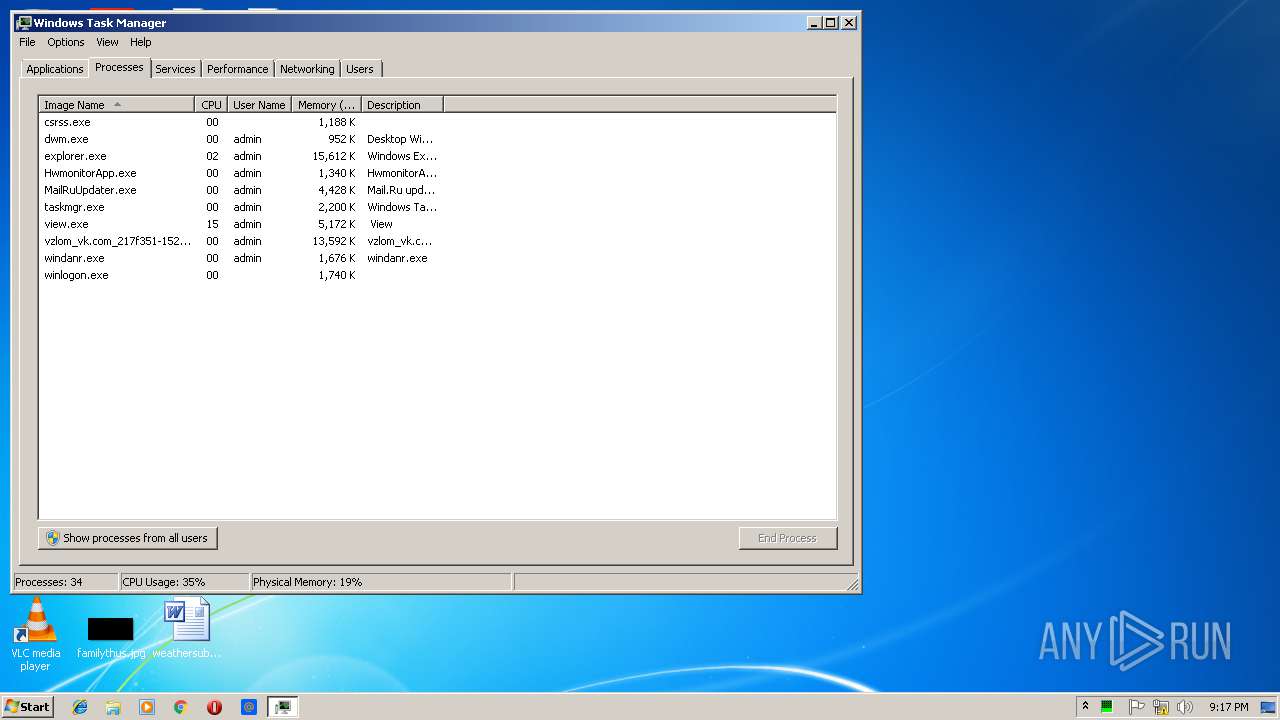Select vzlom_vk.com process row
The image size is (1280, 720).
pyautogui.click(x=240, y=241)
